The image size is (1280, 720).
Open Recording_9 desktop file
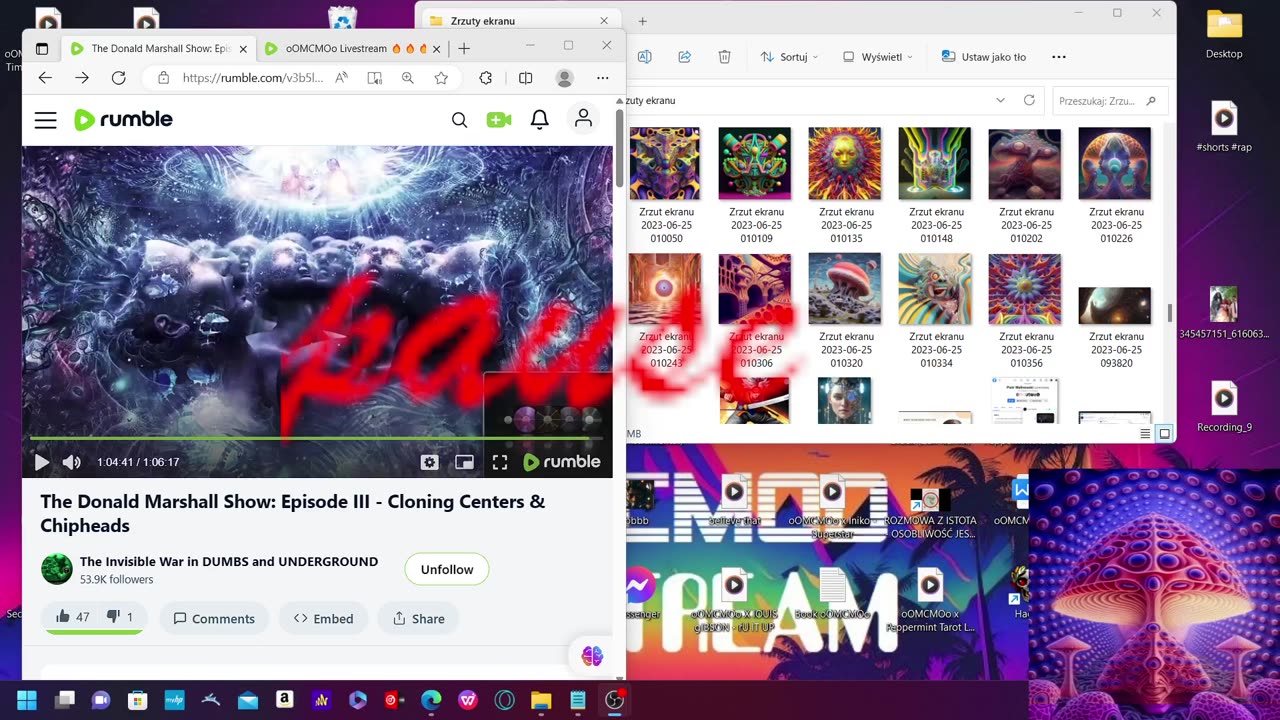[x=1224, y=406]
